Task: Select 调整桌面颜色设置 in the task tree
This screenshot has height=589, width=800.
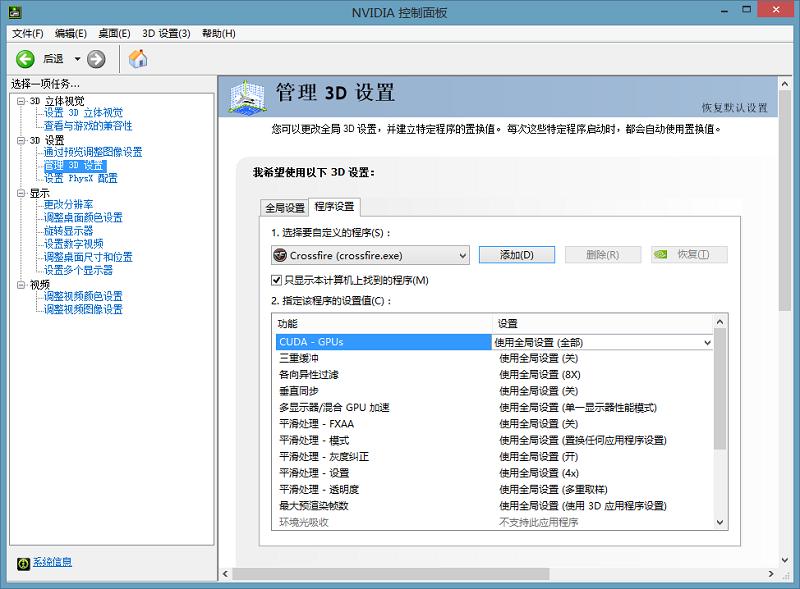Action: (83, 217)
